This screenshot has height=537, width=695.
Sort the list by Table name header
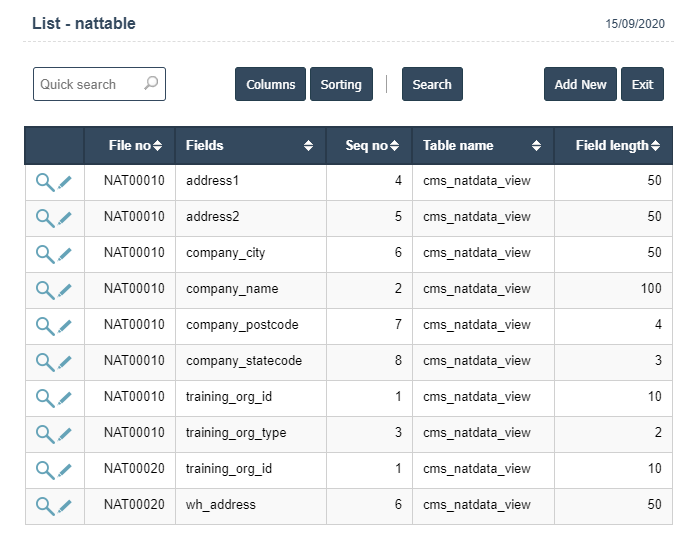(x=482, y=145)
